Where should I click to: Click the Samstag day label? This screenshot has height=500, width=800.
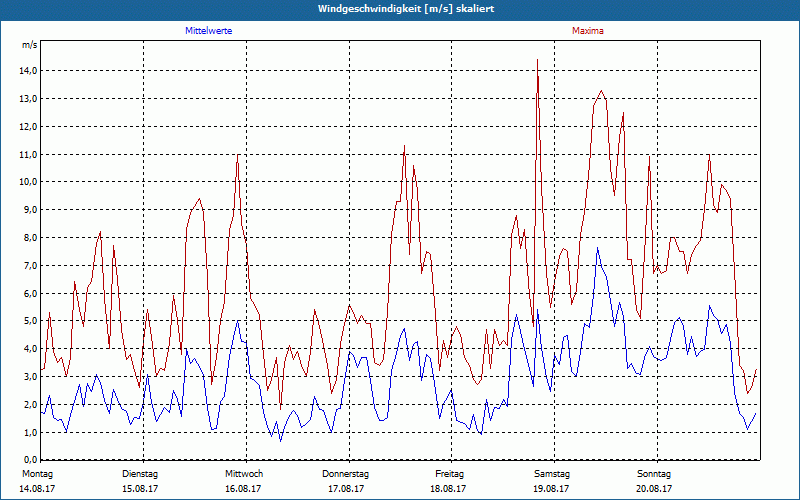pos(552,474)
